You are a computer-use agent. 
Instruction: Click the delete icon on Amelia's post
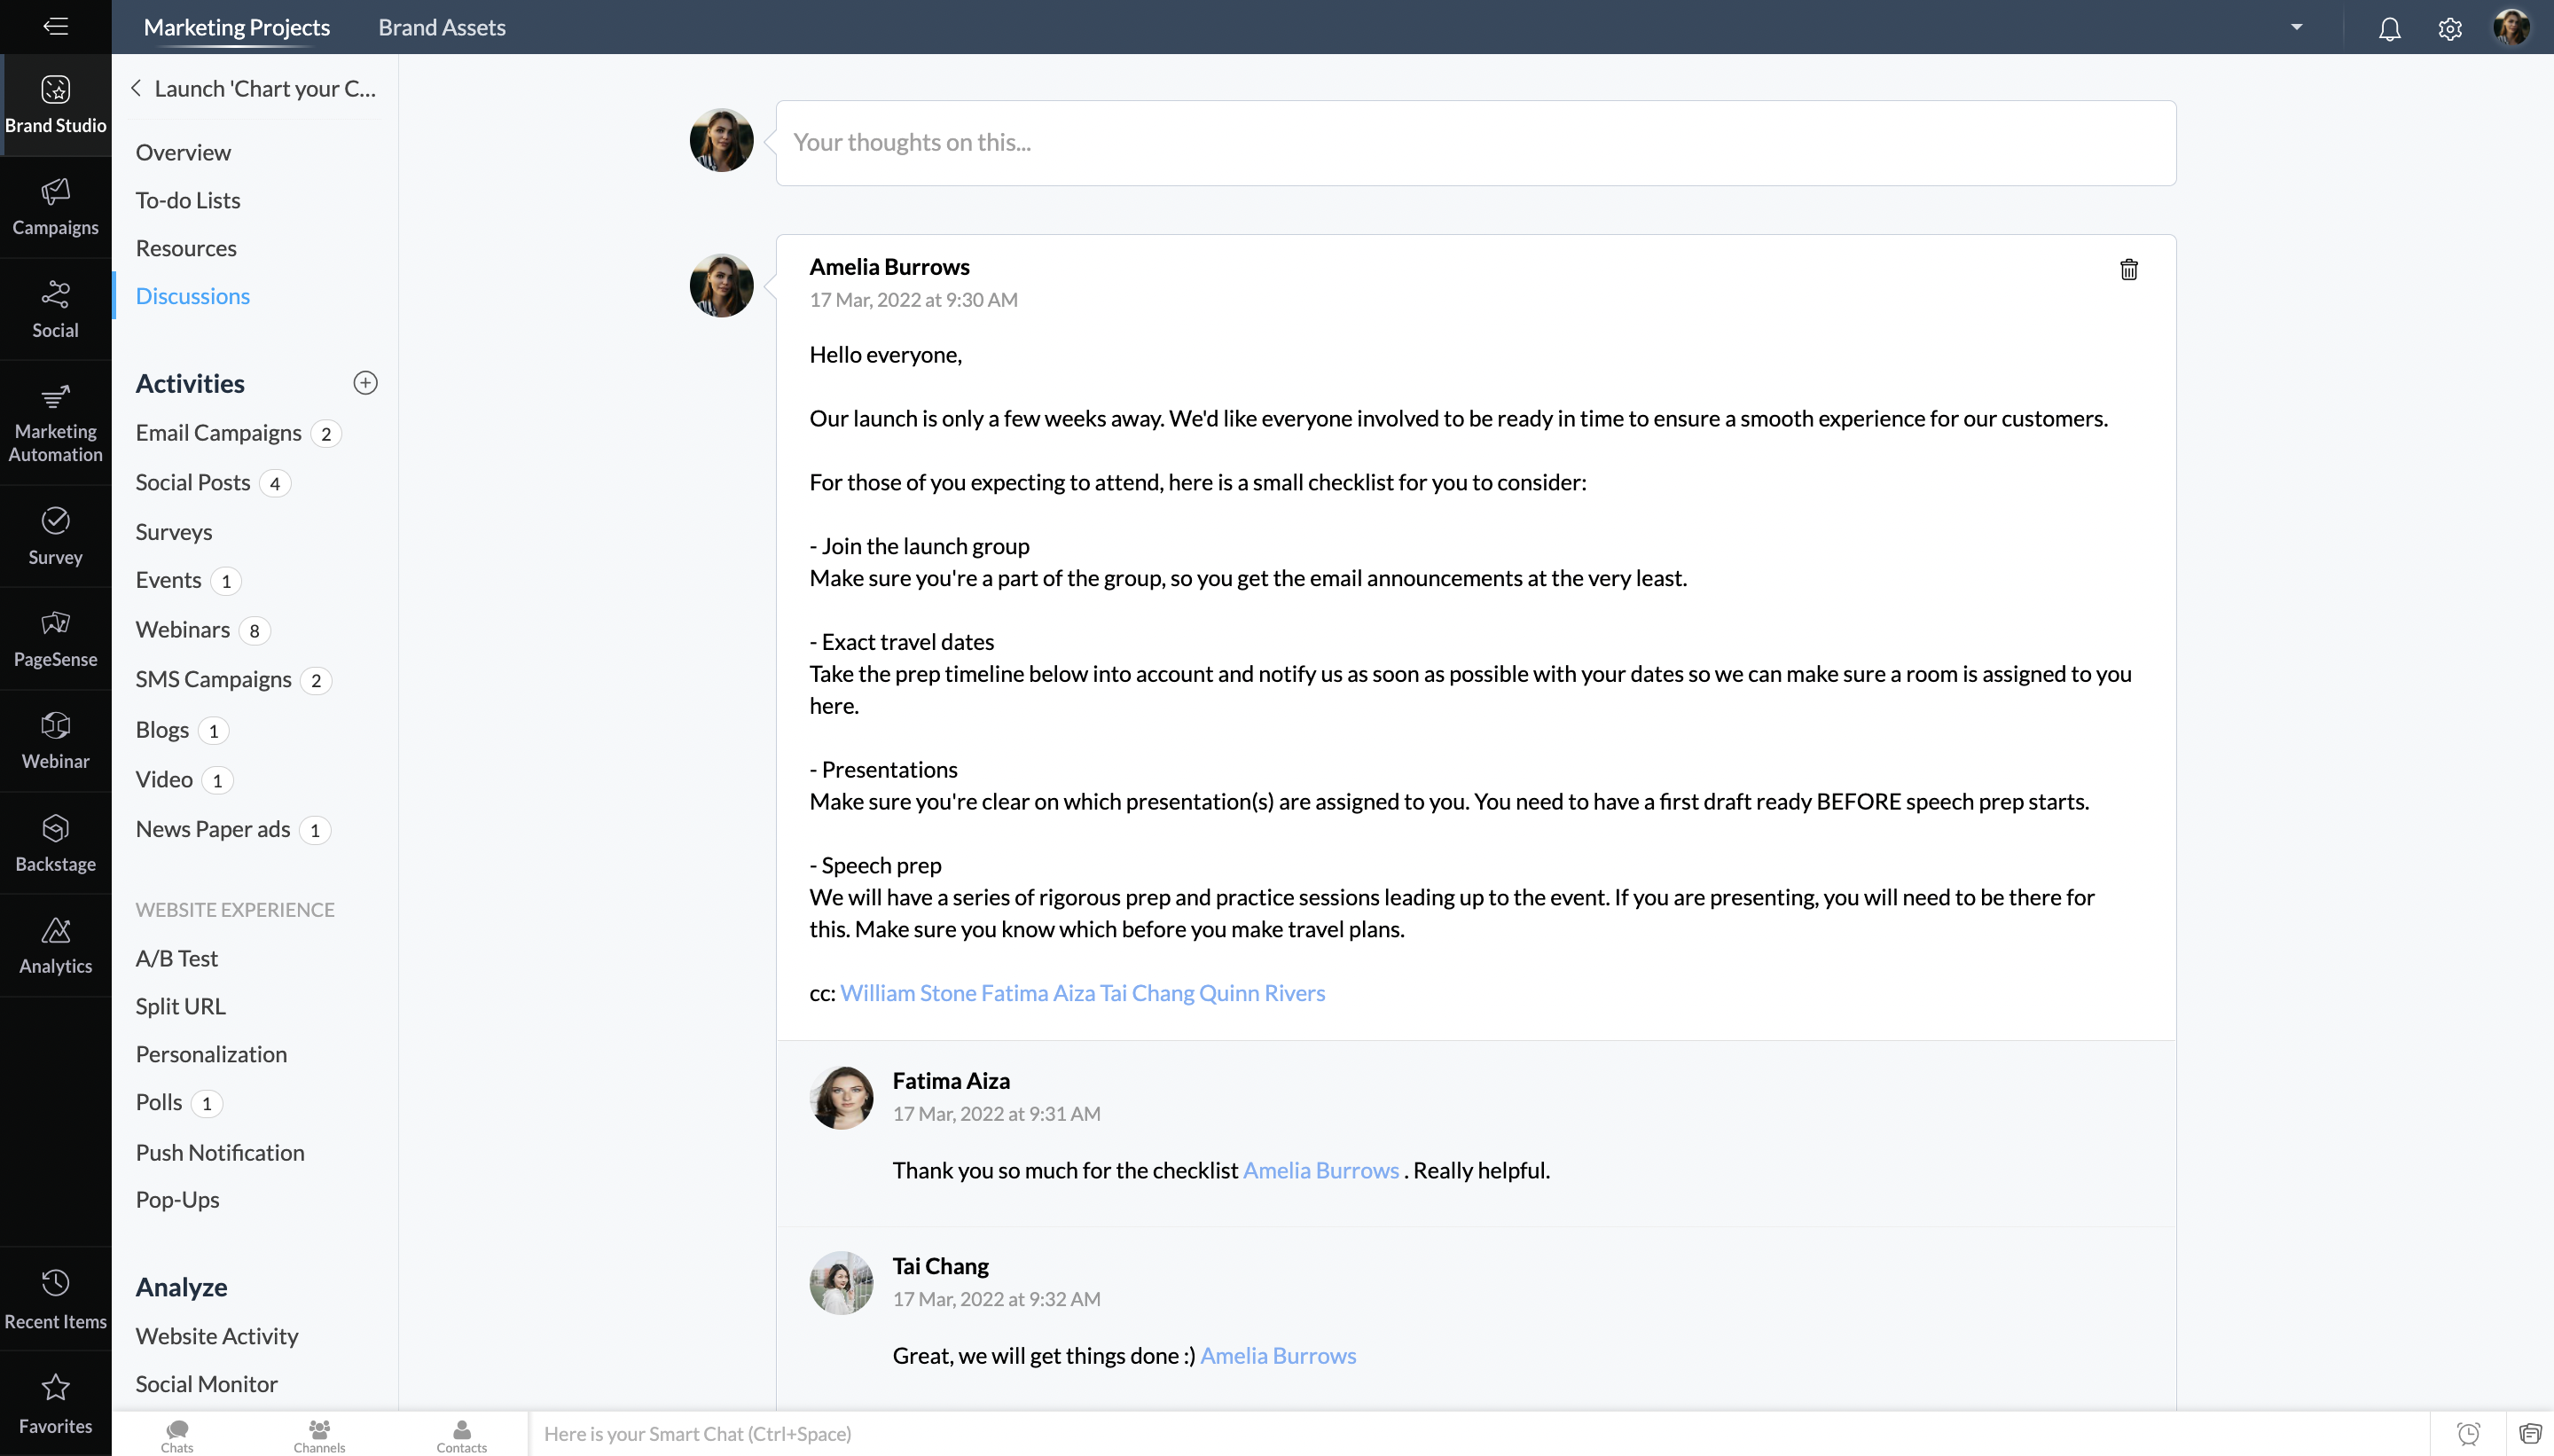2127,269
